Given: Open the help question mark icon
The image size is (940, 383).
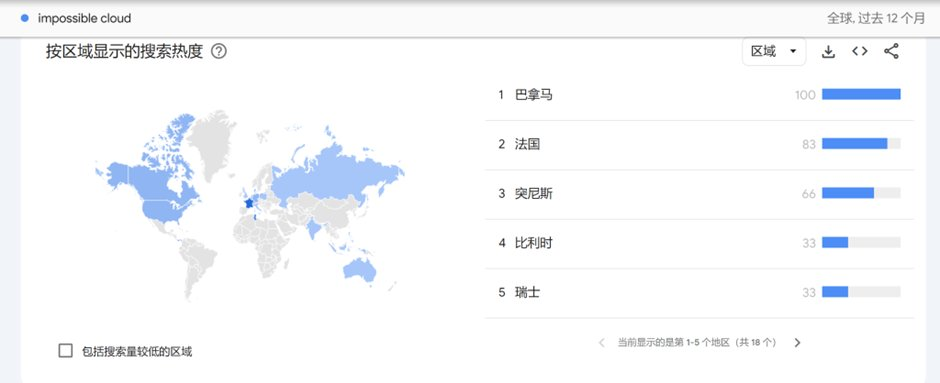Looking at the screenshot, I should point(219,52).
